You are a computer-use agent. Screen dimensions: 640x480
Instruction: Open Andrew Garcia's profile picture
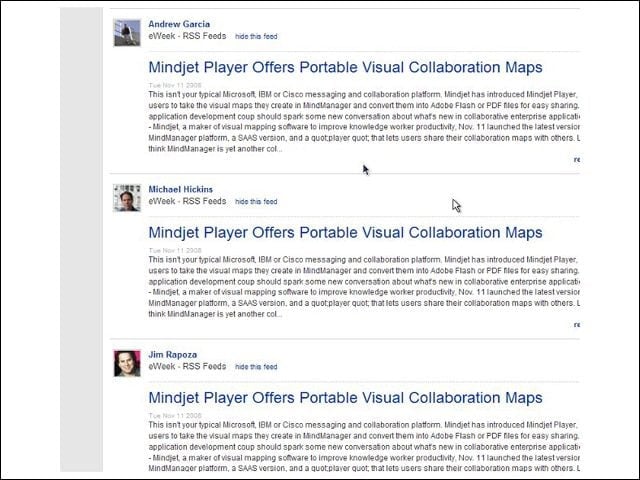tap(127, 33)
